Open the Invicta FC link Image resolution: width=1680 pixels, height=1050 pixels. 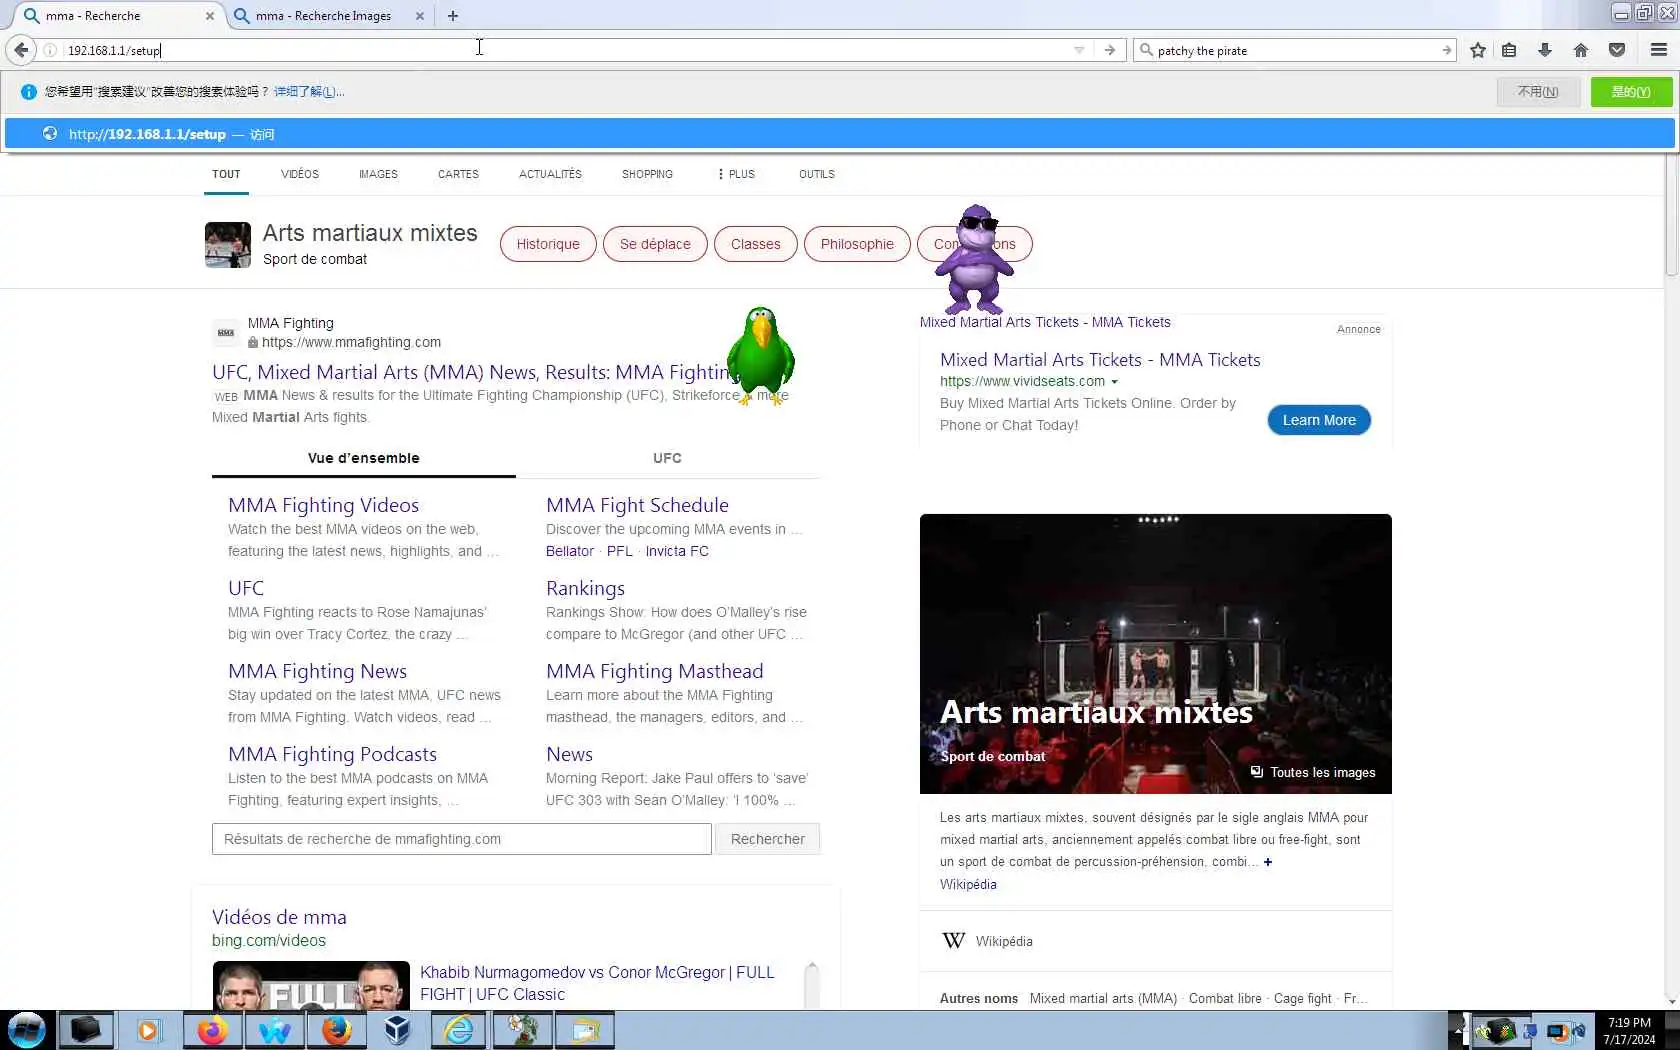click(677, 551)
